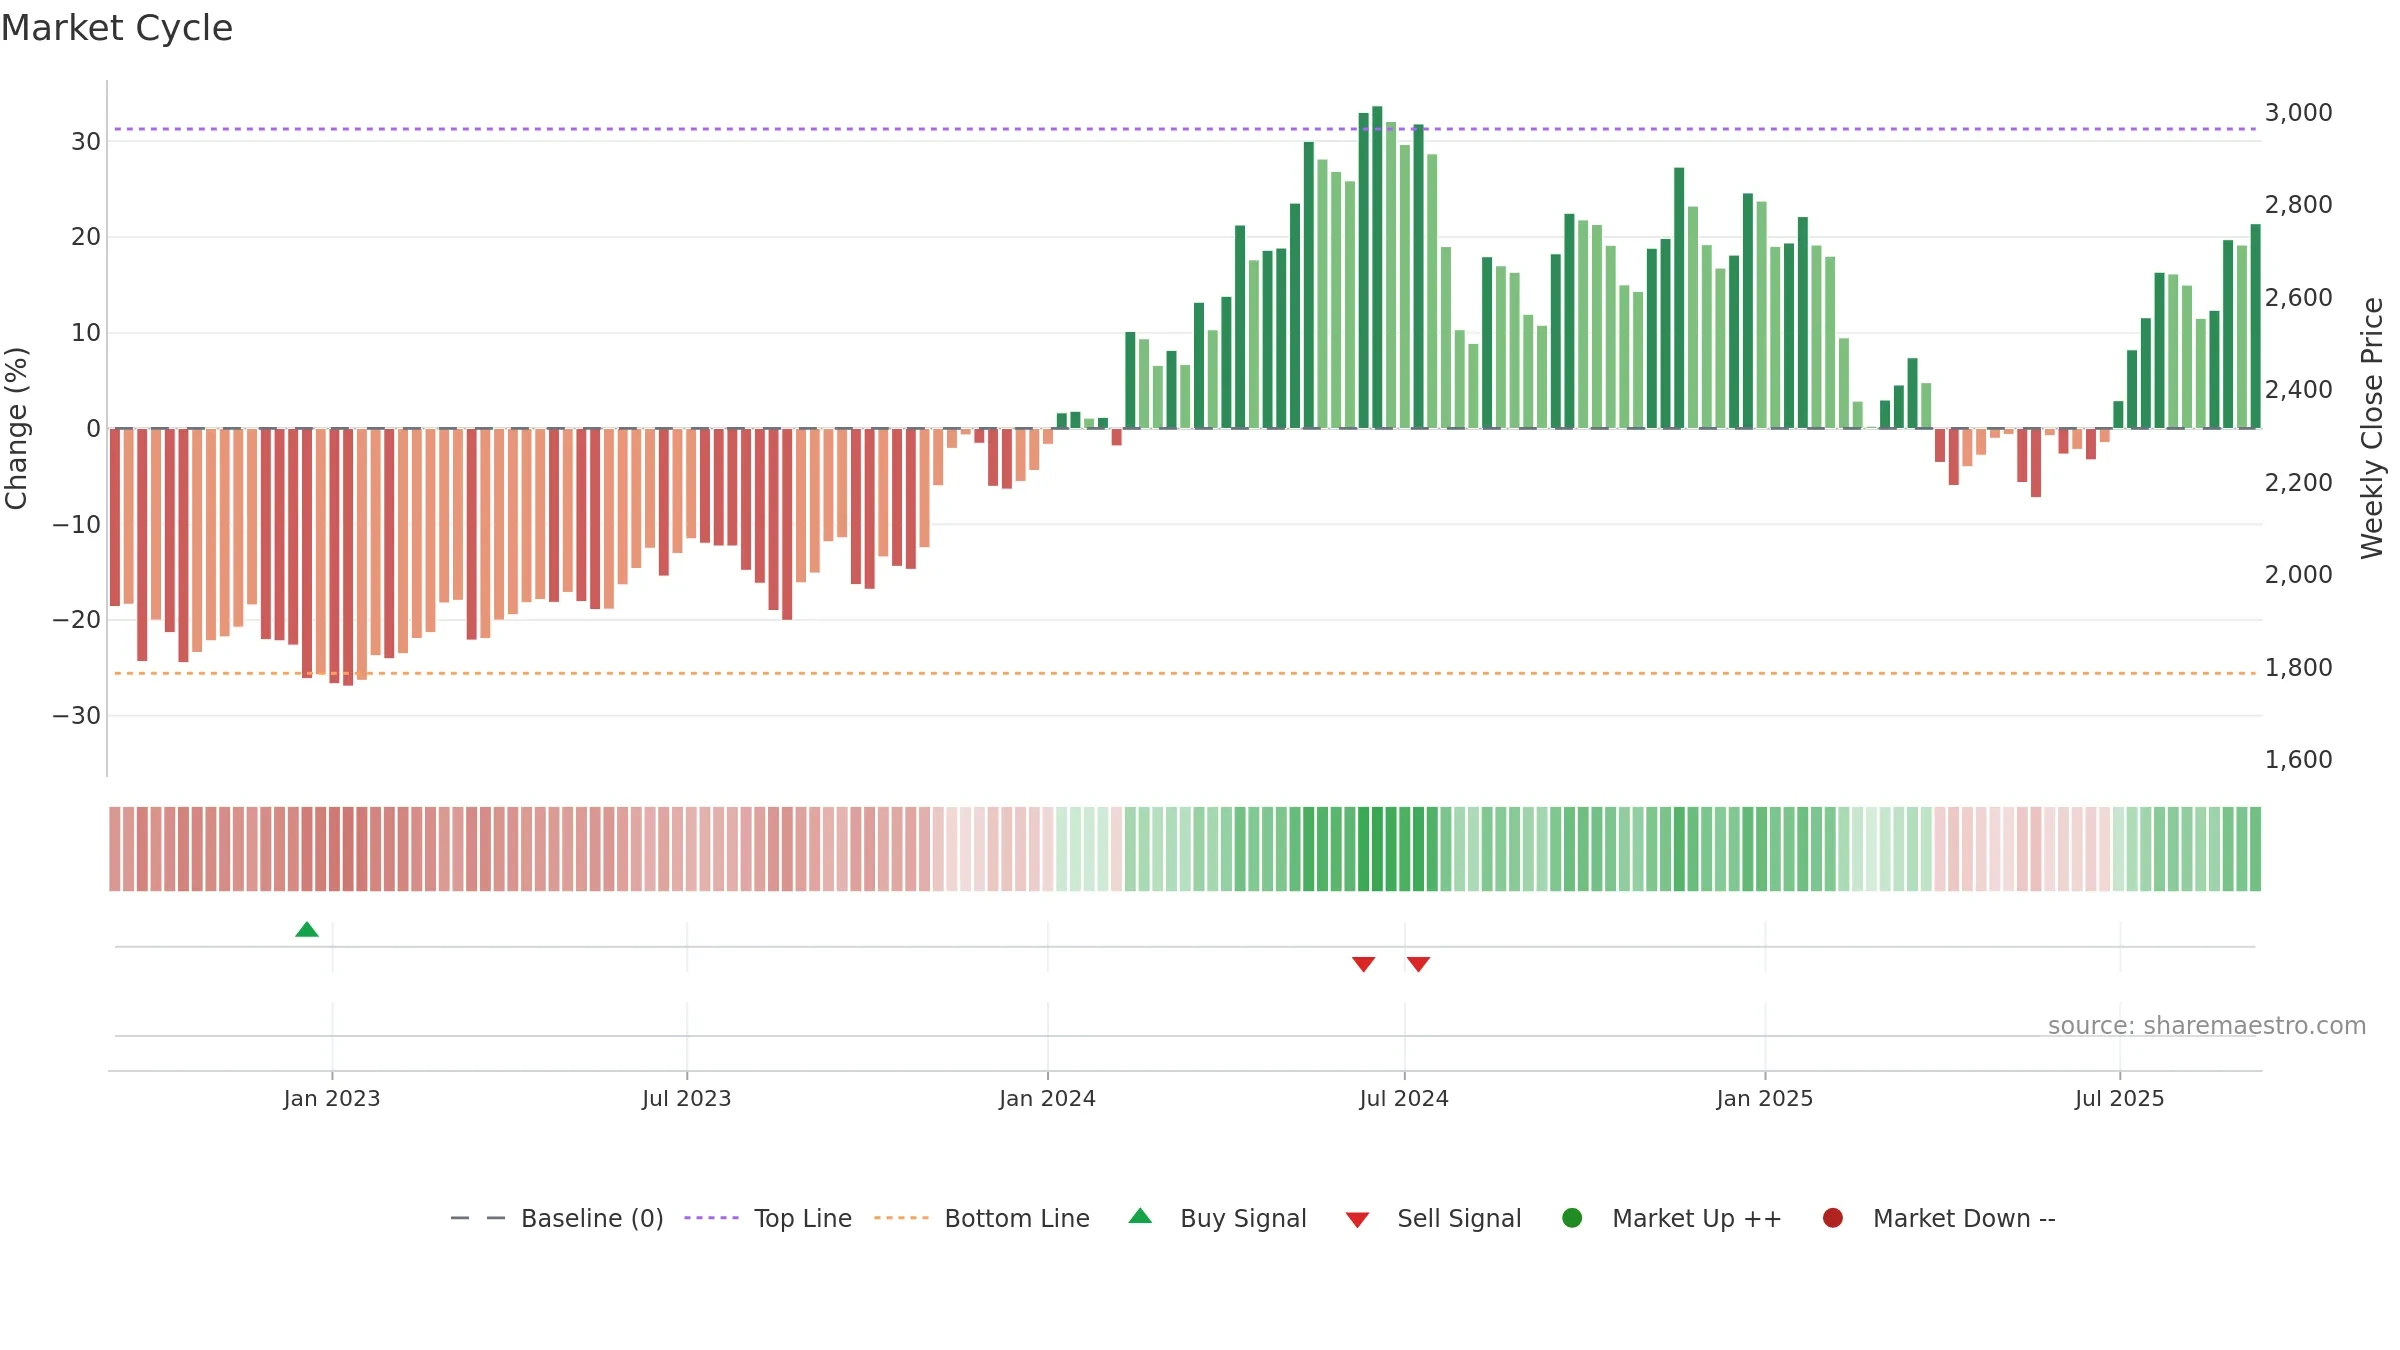Click the Change (%) axis title

tap(16, 428)
